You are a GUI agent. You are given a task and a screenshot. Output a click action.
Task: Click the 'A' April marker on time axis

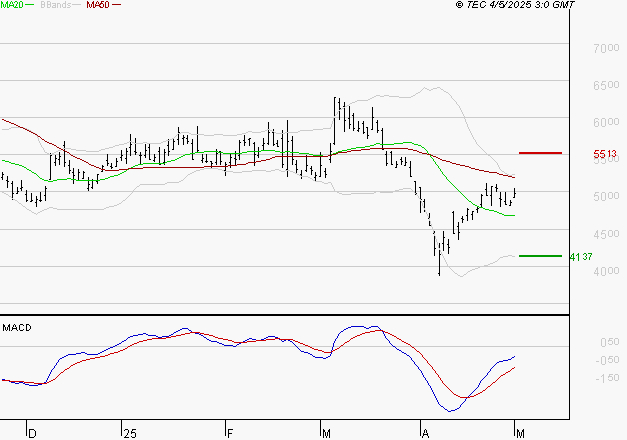click(x=425, y=434)
